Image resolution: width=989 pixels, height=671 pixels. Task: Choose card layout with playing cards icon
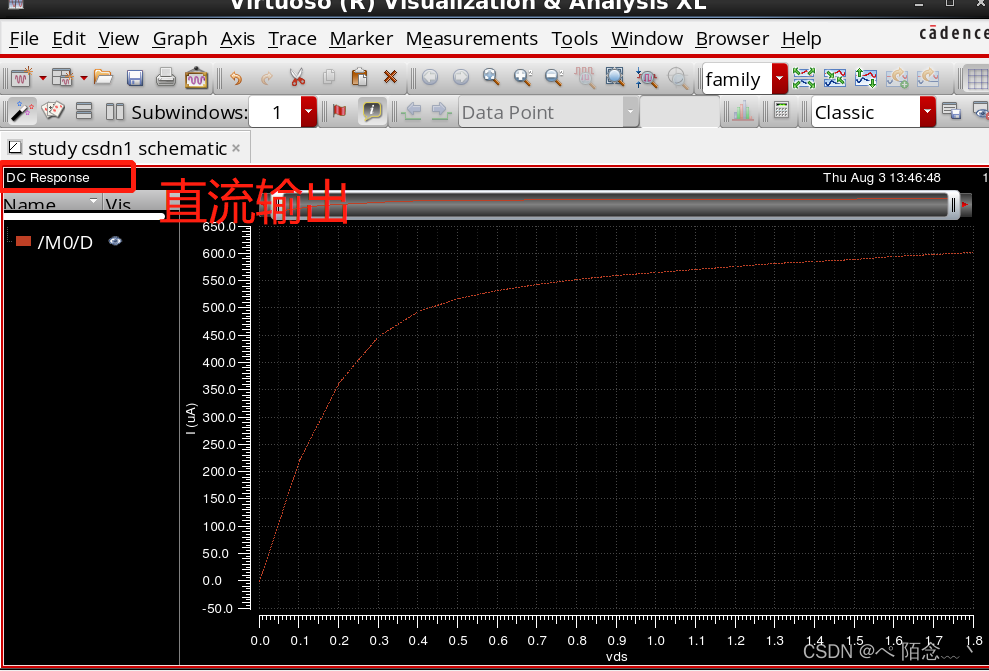click(x=53, y=111)
